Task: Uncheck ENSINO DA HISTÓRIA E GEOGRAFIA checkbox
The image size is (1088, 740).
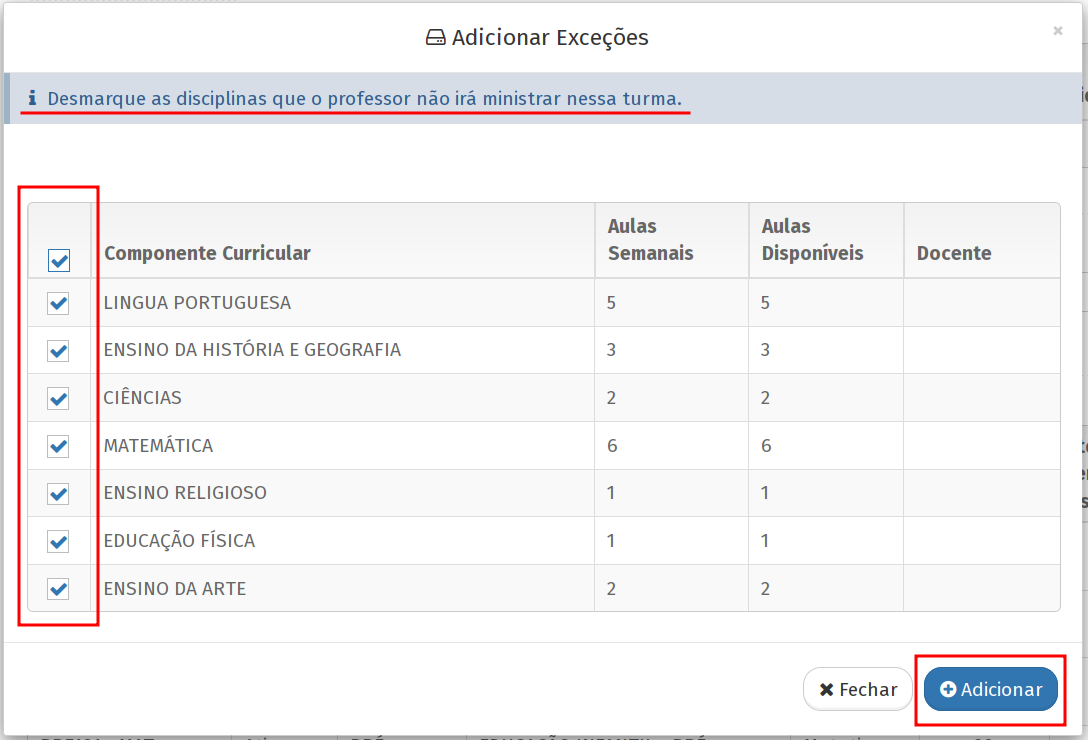Action: [58, 351]
